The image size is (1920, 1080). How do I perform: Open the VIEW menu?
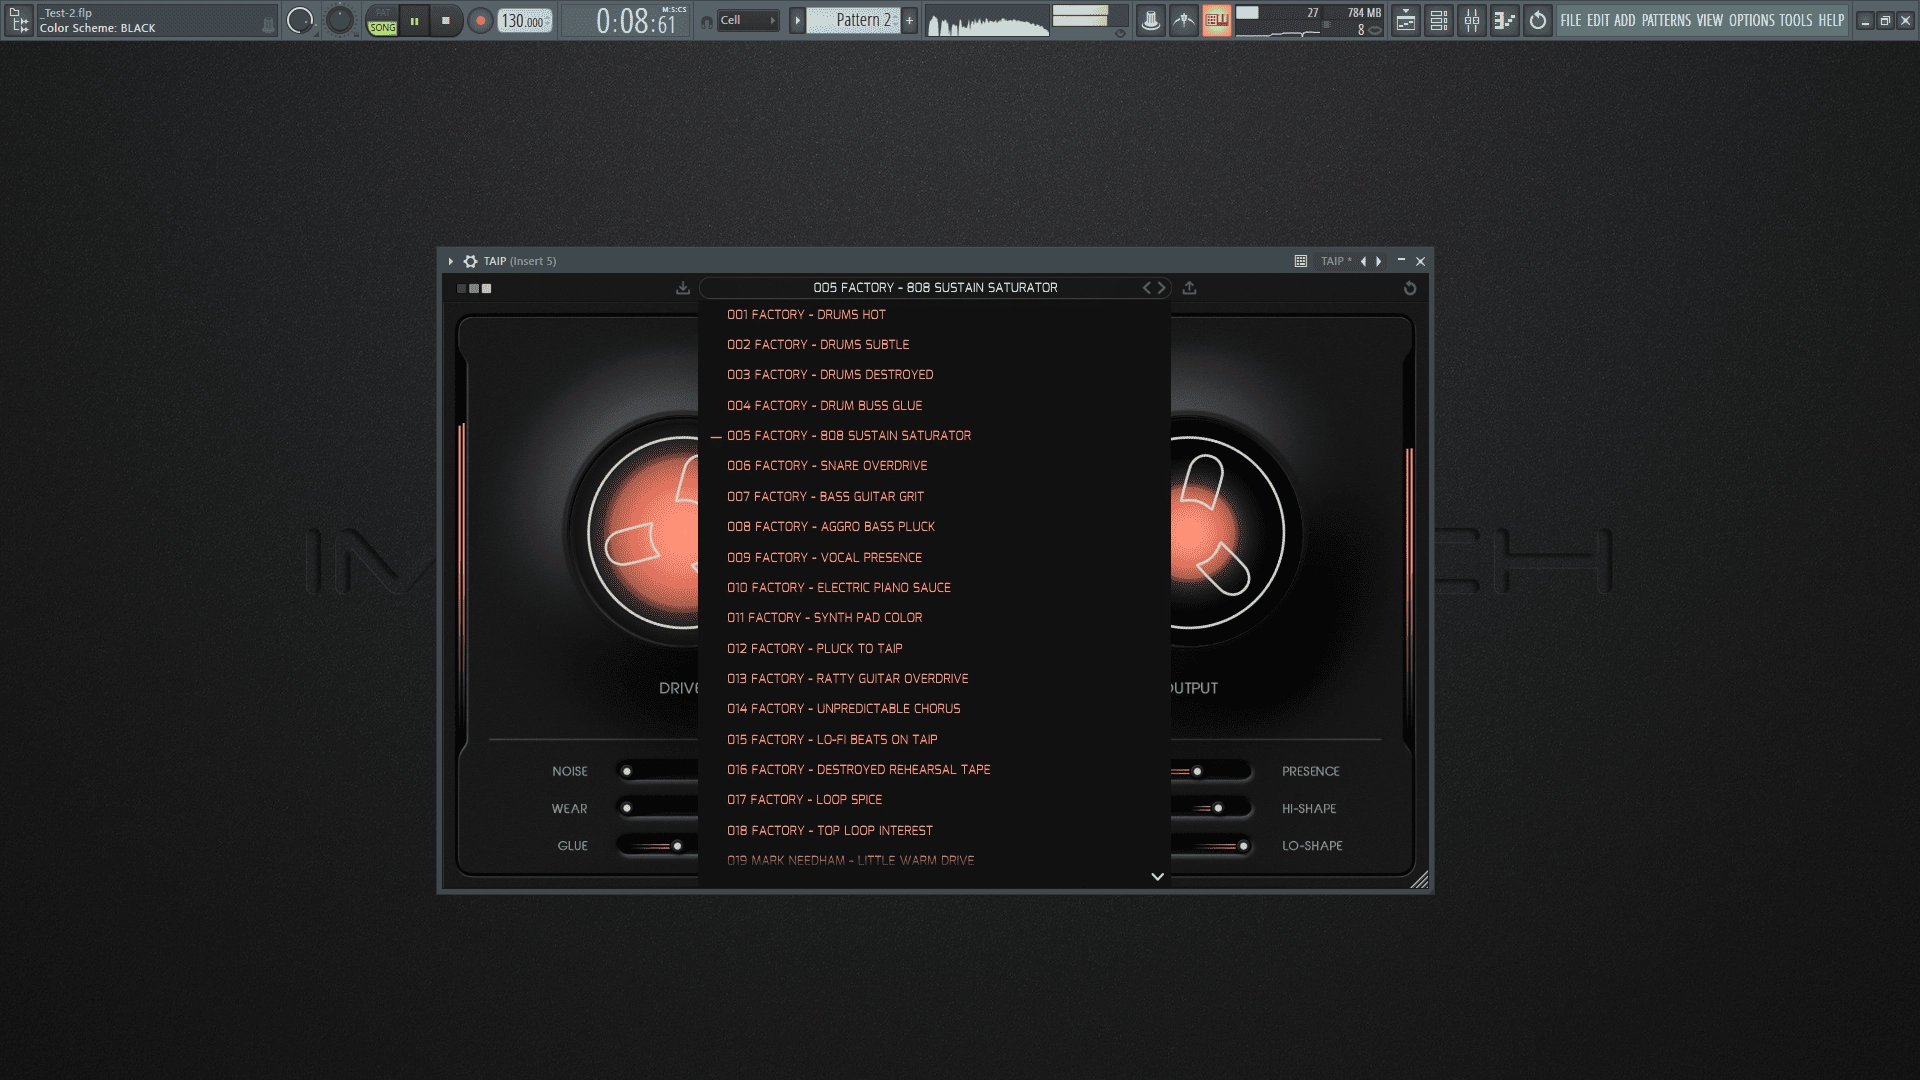[x=1710, y=20]
